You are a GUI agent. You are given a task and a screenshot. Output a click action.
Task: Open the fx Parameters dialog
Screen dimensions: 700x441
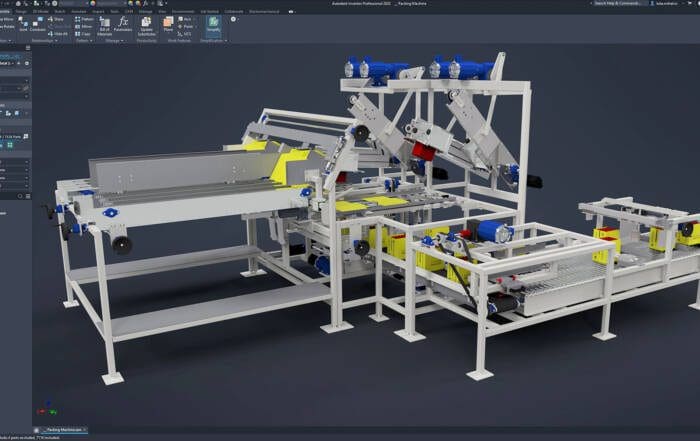coord(123,24)
